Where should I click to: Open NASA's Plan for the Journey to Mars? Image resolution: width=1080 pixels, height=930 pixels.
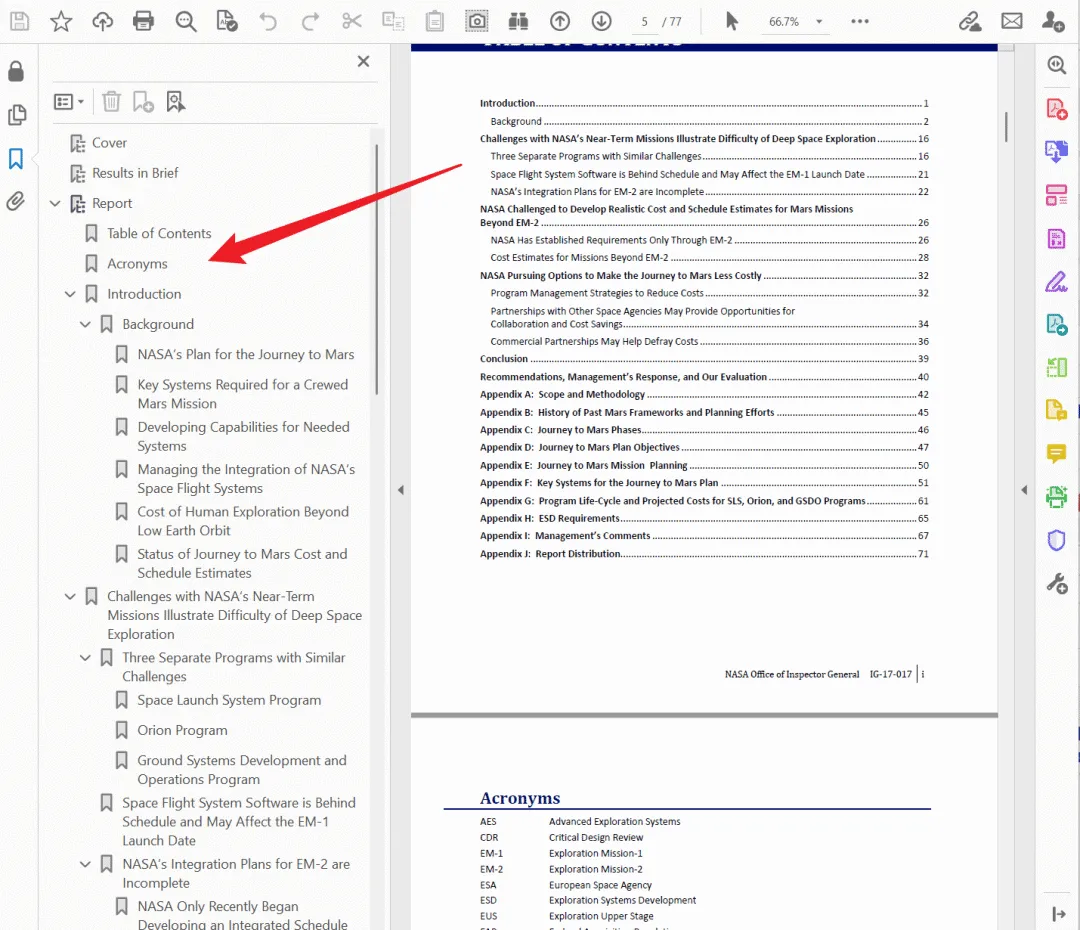point(246,355)
